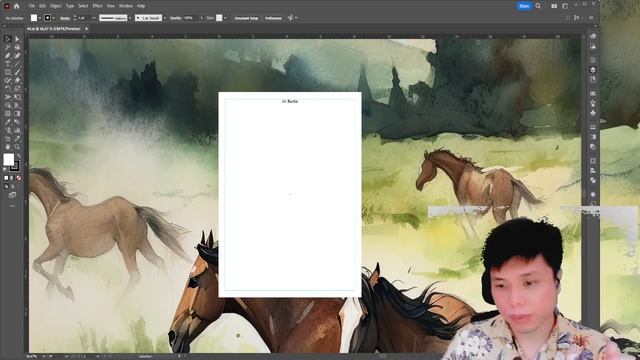Select the Free Transform tool
The height and width of the screenshot is (360, 640).
[x=17, y=97]
